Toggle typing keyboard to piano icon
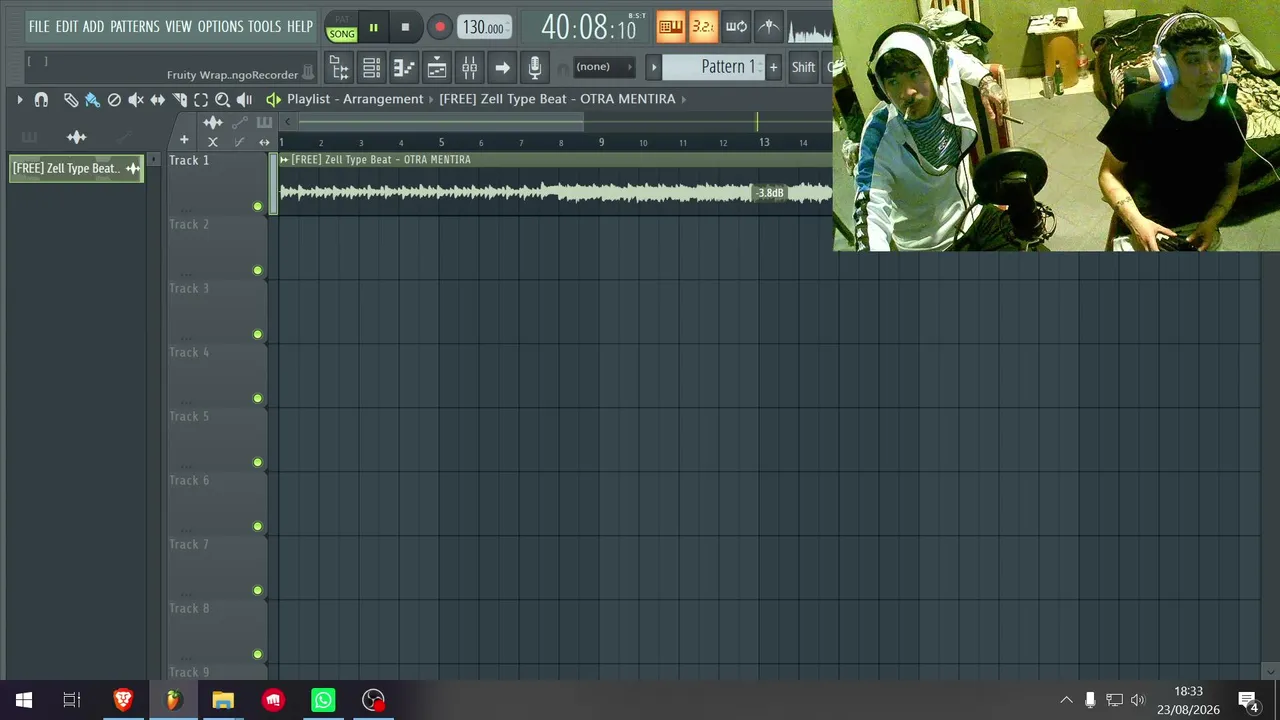Viewport: 1280px width, 720px height. click(x=670, y=27)
